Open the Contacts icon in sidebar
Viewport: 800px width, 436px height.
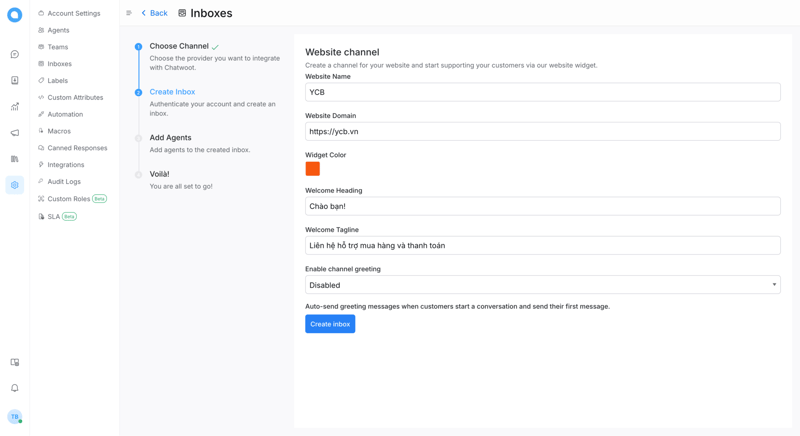pos(15,81)
